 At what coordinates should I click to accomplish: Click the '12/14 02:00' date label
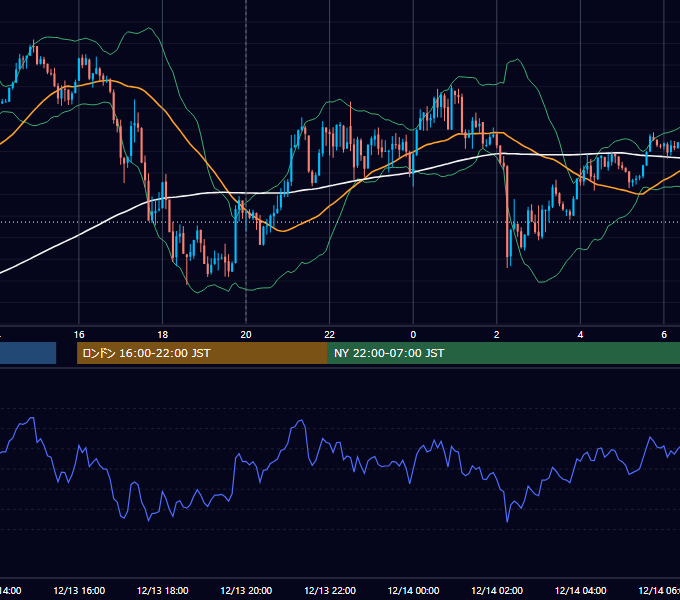coord(497,591)
